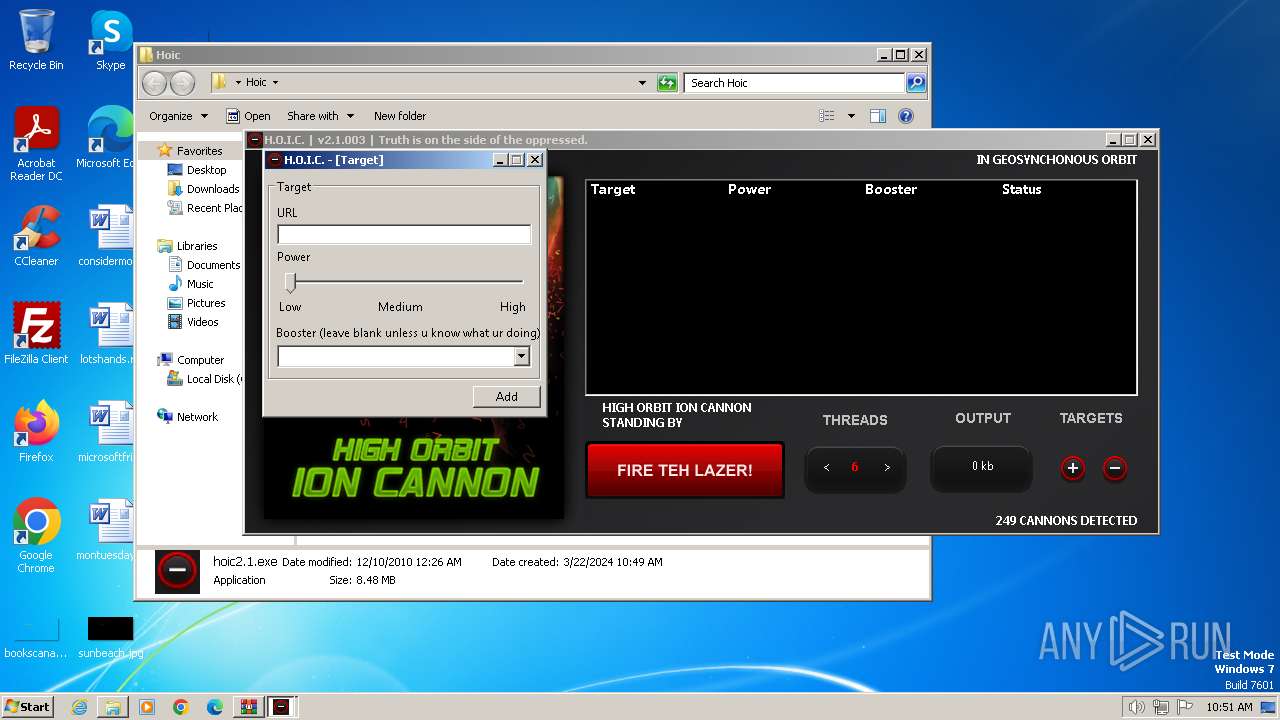Open Google Chrome desktop icon
Viewport: 1280px width, 720px height.
click(x=36, y=536)
